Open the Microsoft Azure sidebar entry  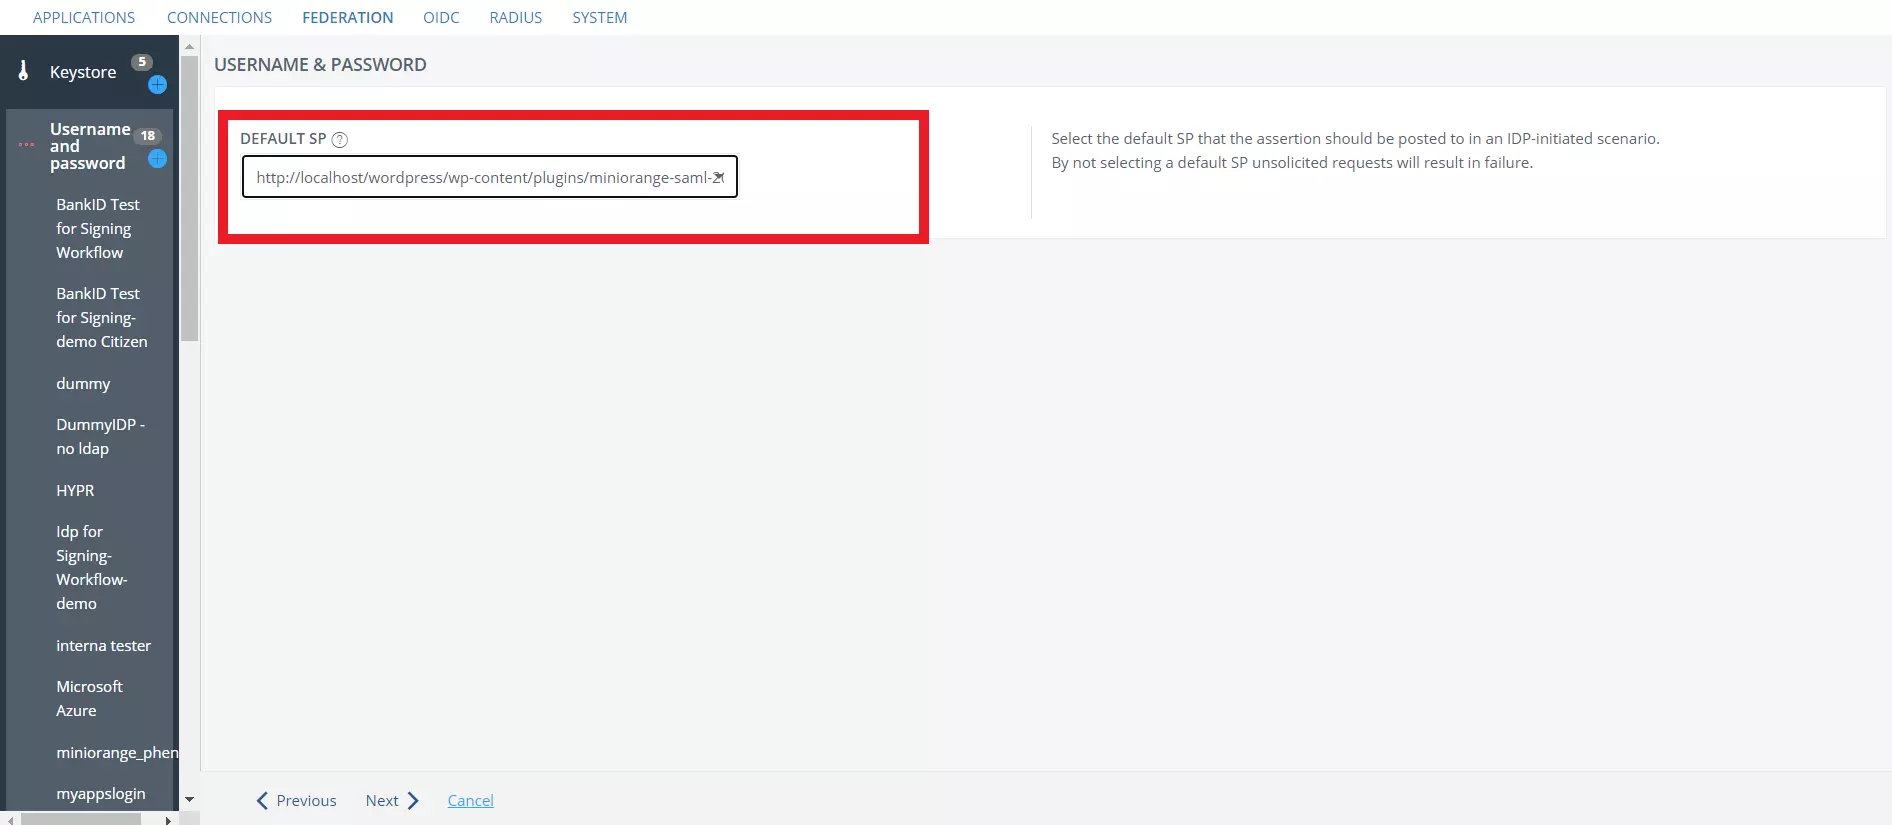(89, 698)
